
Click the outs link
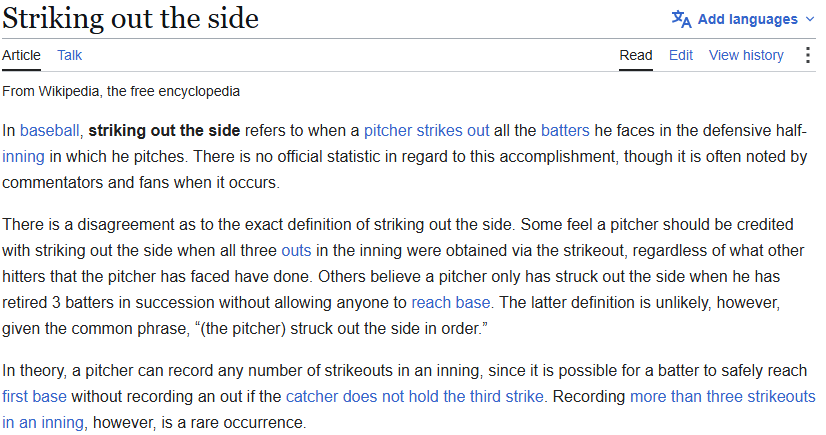(x=296, y=250)
